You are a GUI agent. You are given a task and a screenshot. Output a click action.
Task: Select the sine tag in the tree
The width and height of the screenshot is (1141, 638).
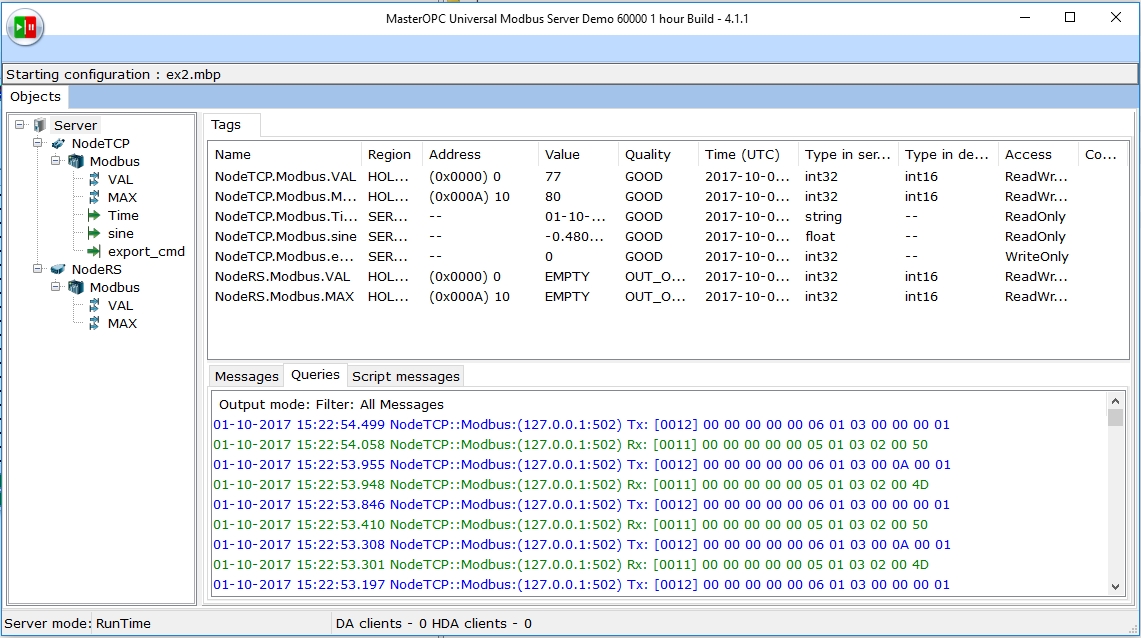click(x=121, y=234)
